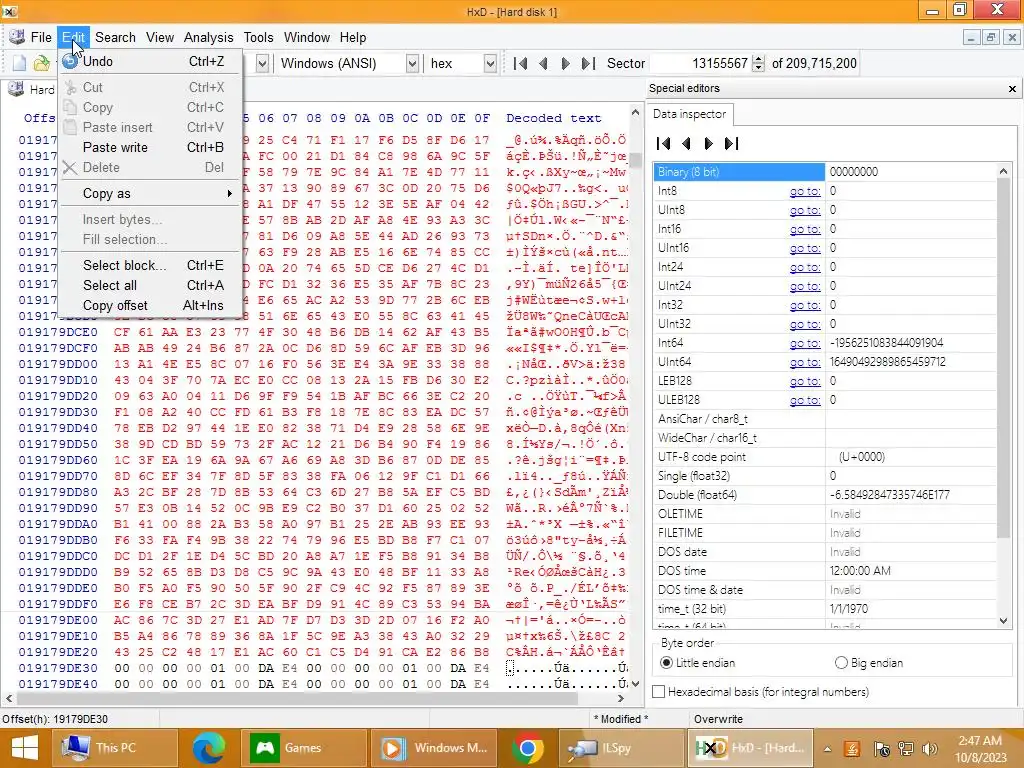The width and height of the screenshot is (1024, 768).
Task: Choose Select block from Edit menu
Action: (150, 265)
